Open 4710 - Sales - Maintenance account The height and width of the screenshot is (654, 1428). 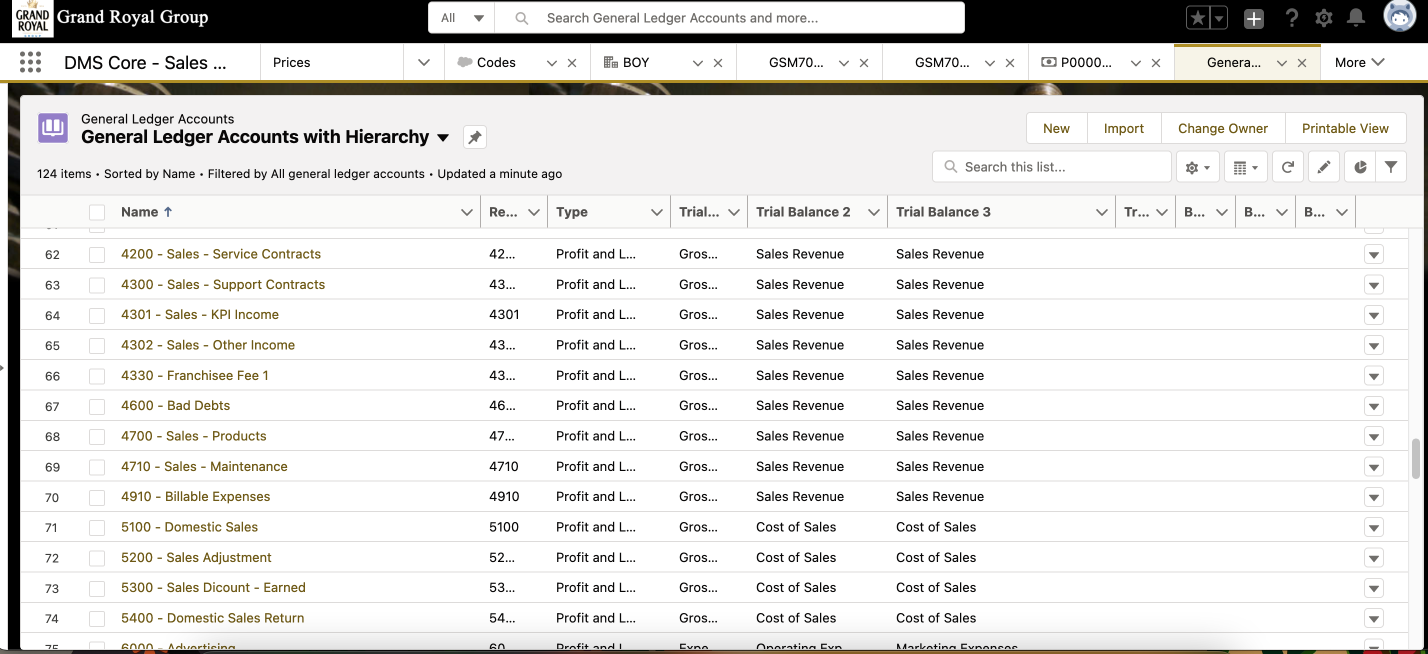coord(204,466)
